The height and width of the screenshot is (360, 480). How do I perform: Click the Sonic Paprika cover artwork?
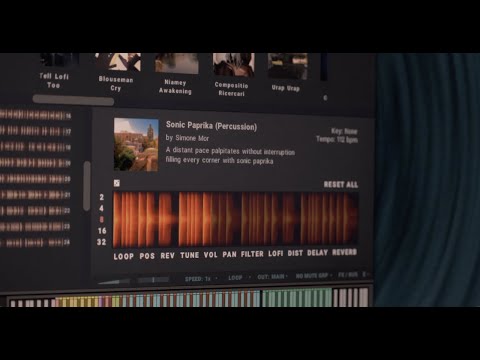[x=136, y=145]
